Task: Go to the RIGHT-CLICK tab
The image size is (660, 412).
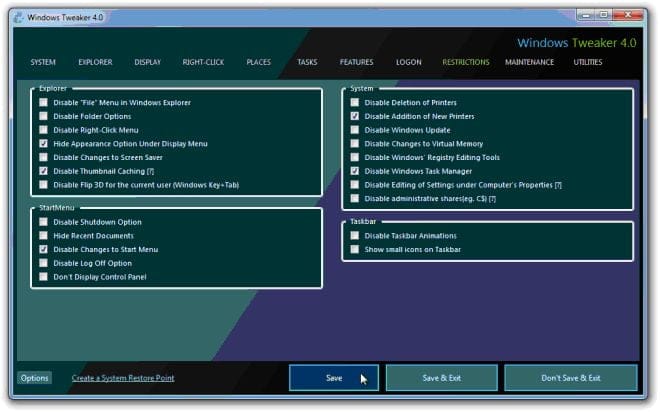Action: [203, 62]
